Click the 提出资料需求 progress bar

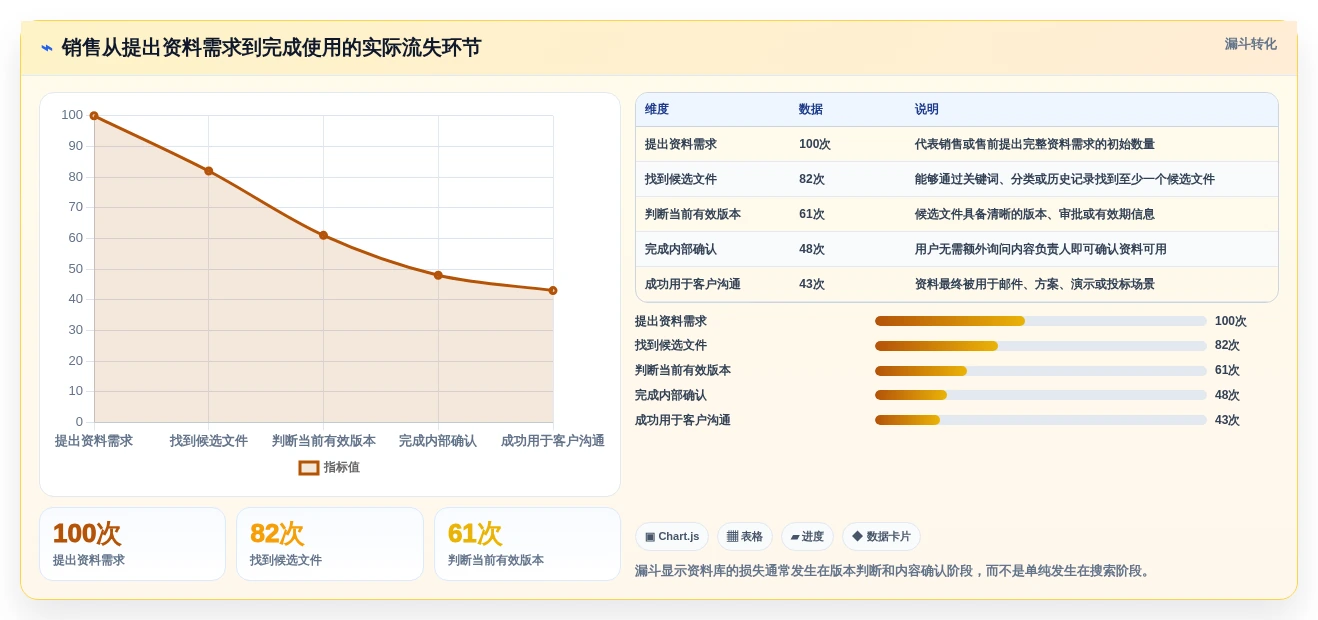(x=1041, y=321)
